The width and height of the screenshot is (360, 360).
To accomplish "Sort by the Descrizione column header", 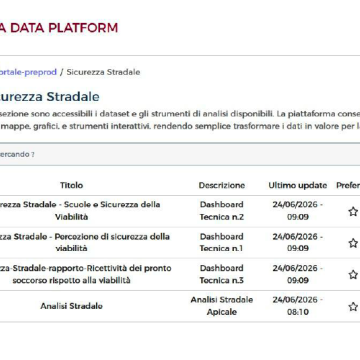I will click(222, 185).
